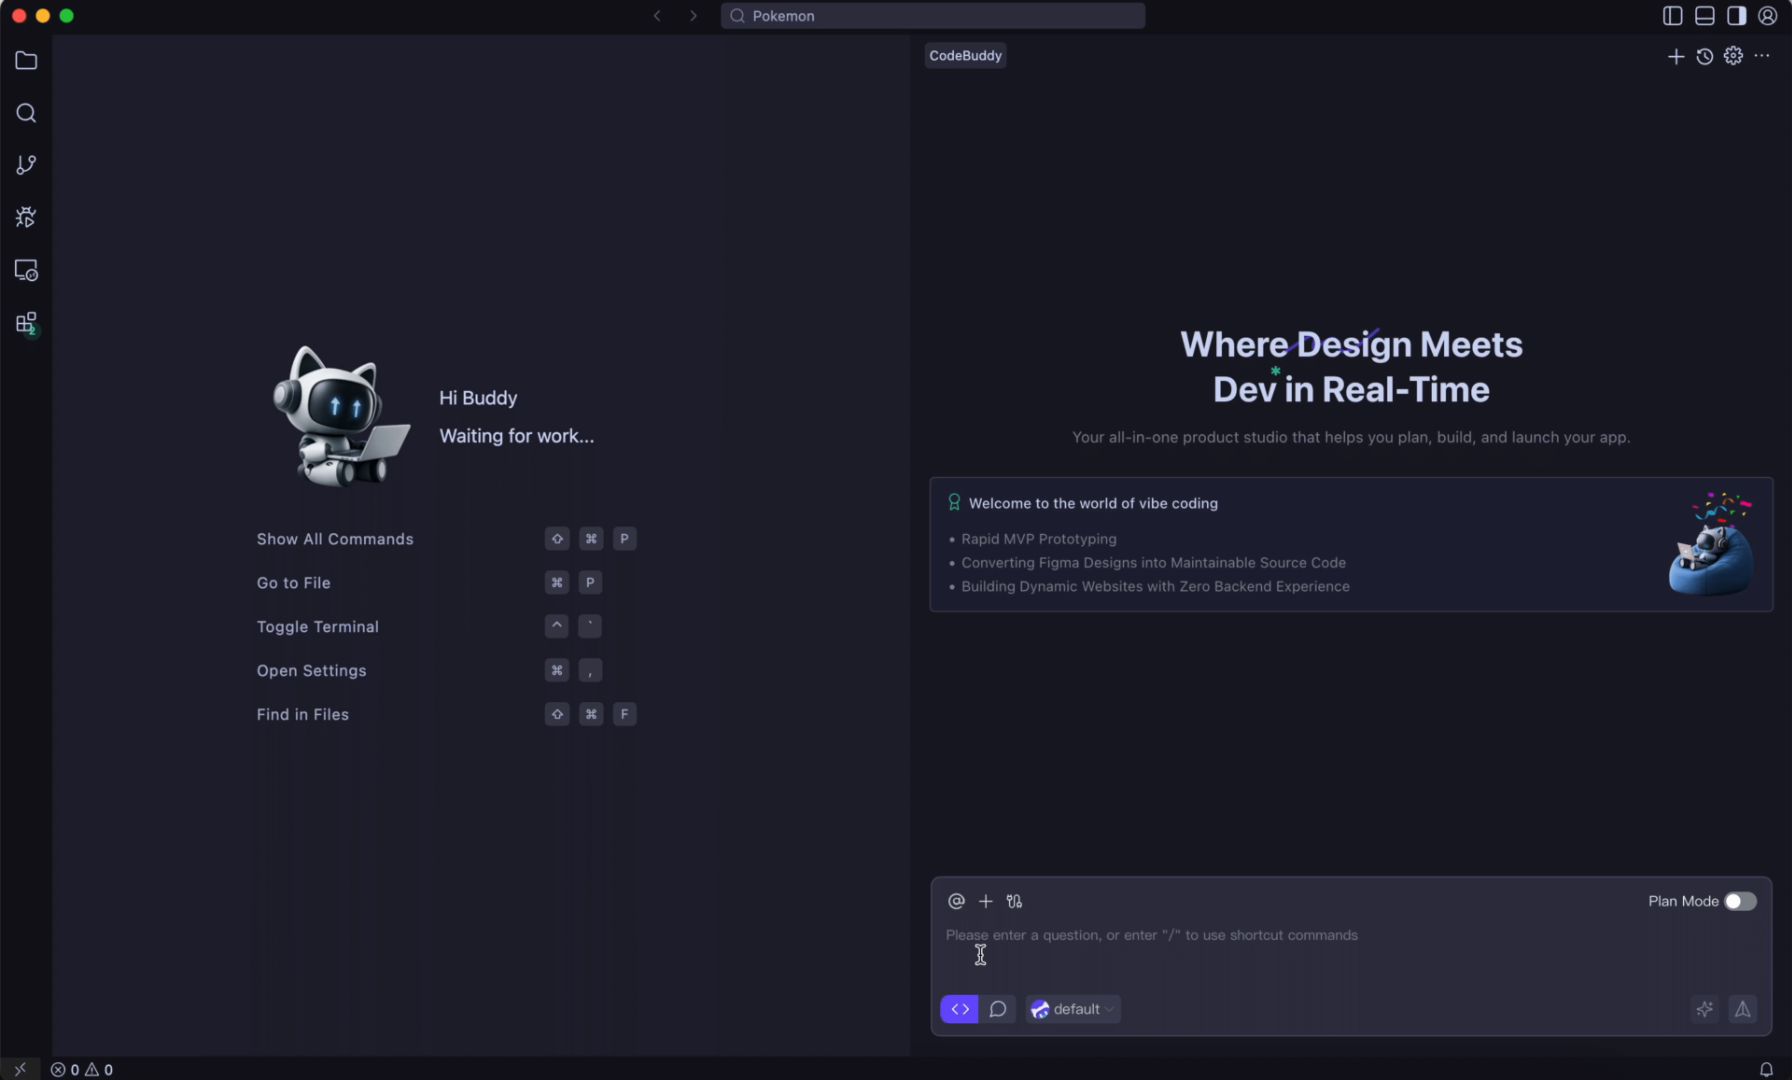Open CodeBuddy settings gear icon
Viewport: 1792px width, 1080px height.
1733,57
